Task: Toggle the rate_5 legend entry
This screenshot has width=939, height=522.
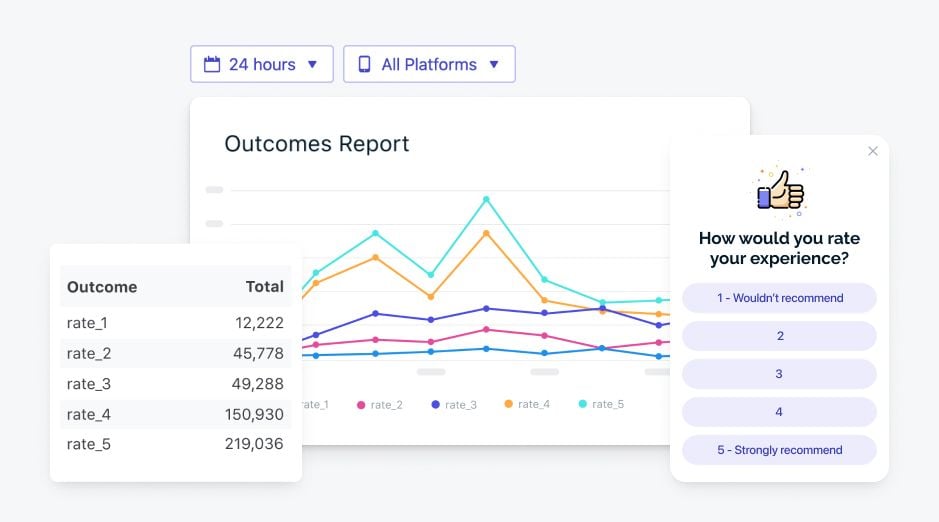Action: pyautogui.click(x=601, y=404)
